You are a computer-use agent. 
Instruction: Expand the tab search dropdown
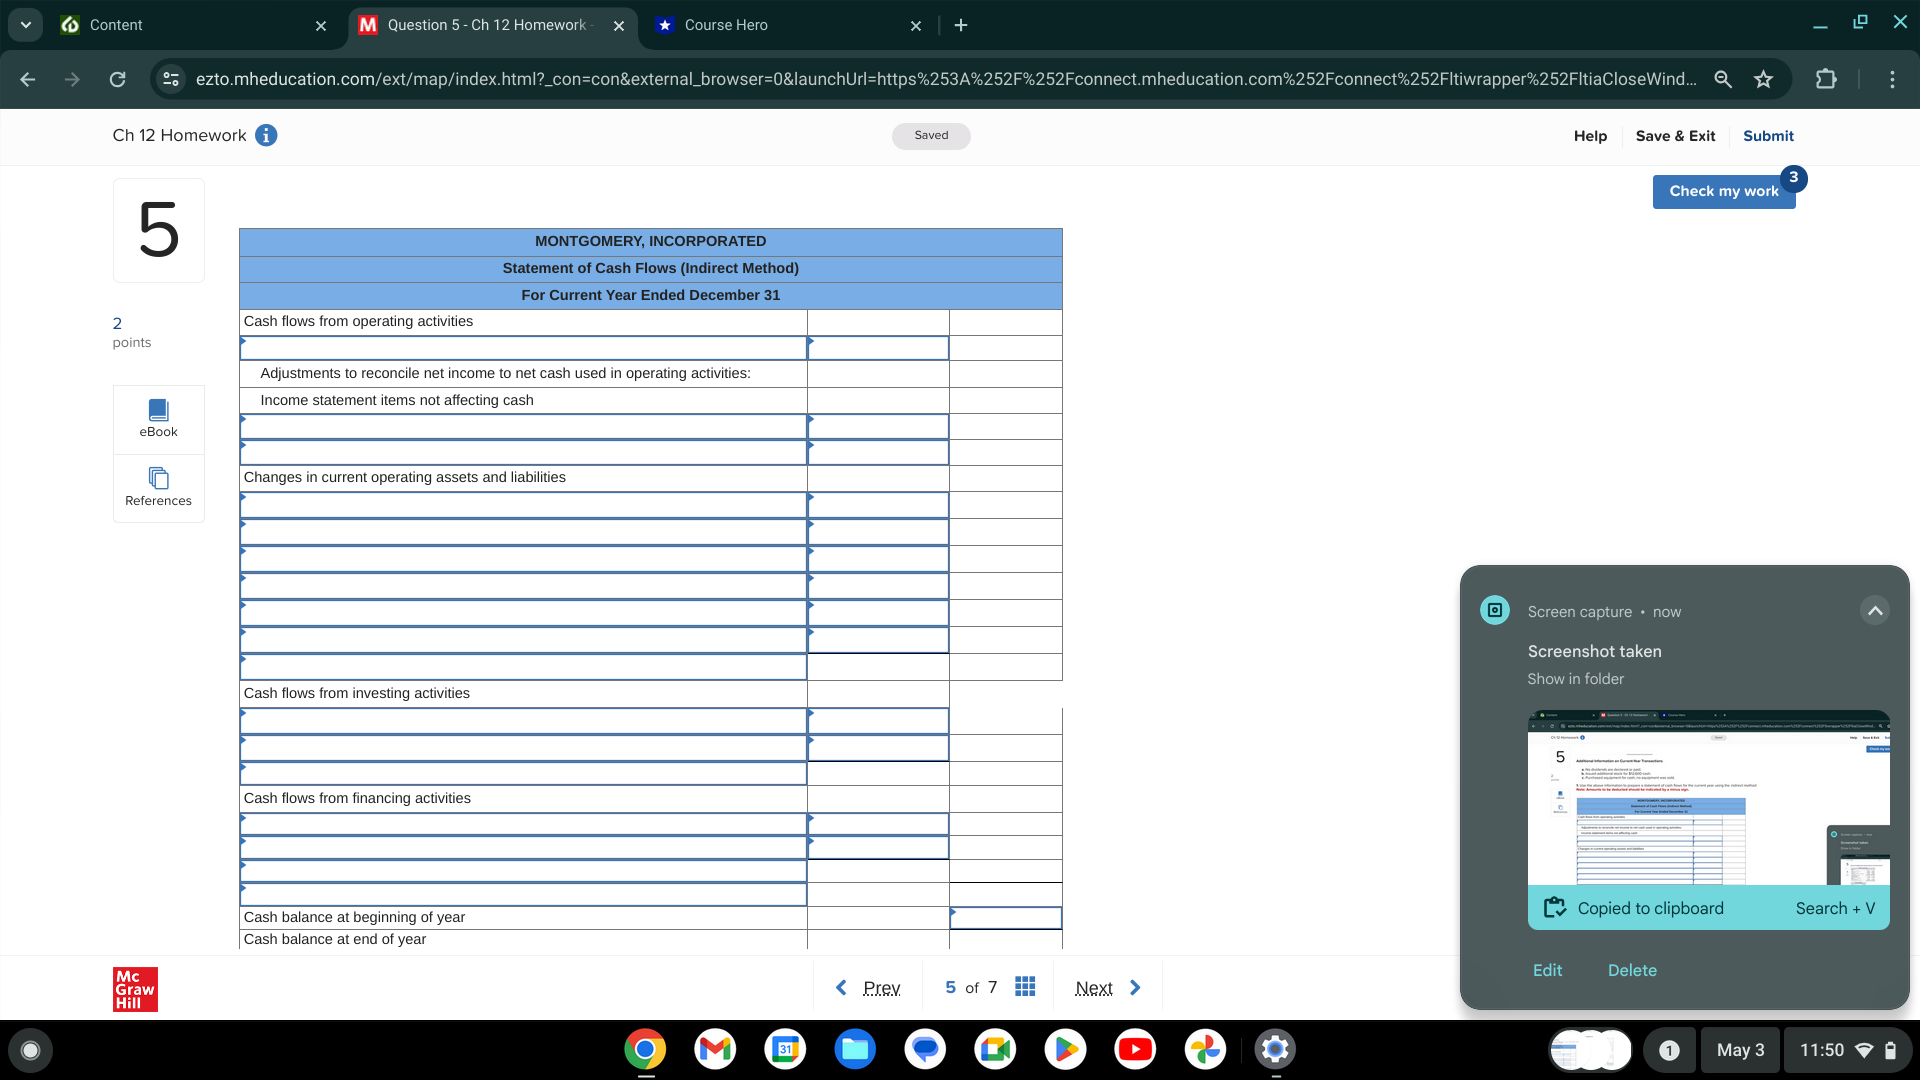click(25, 25)
